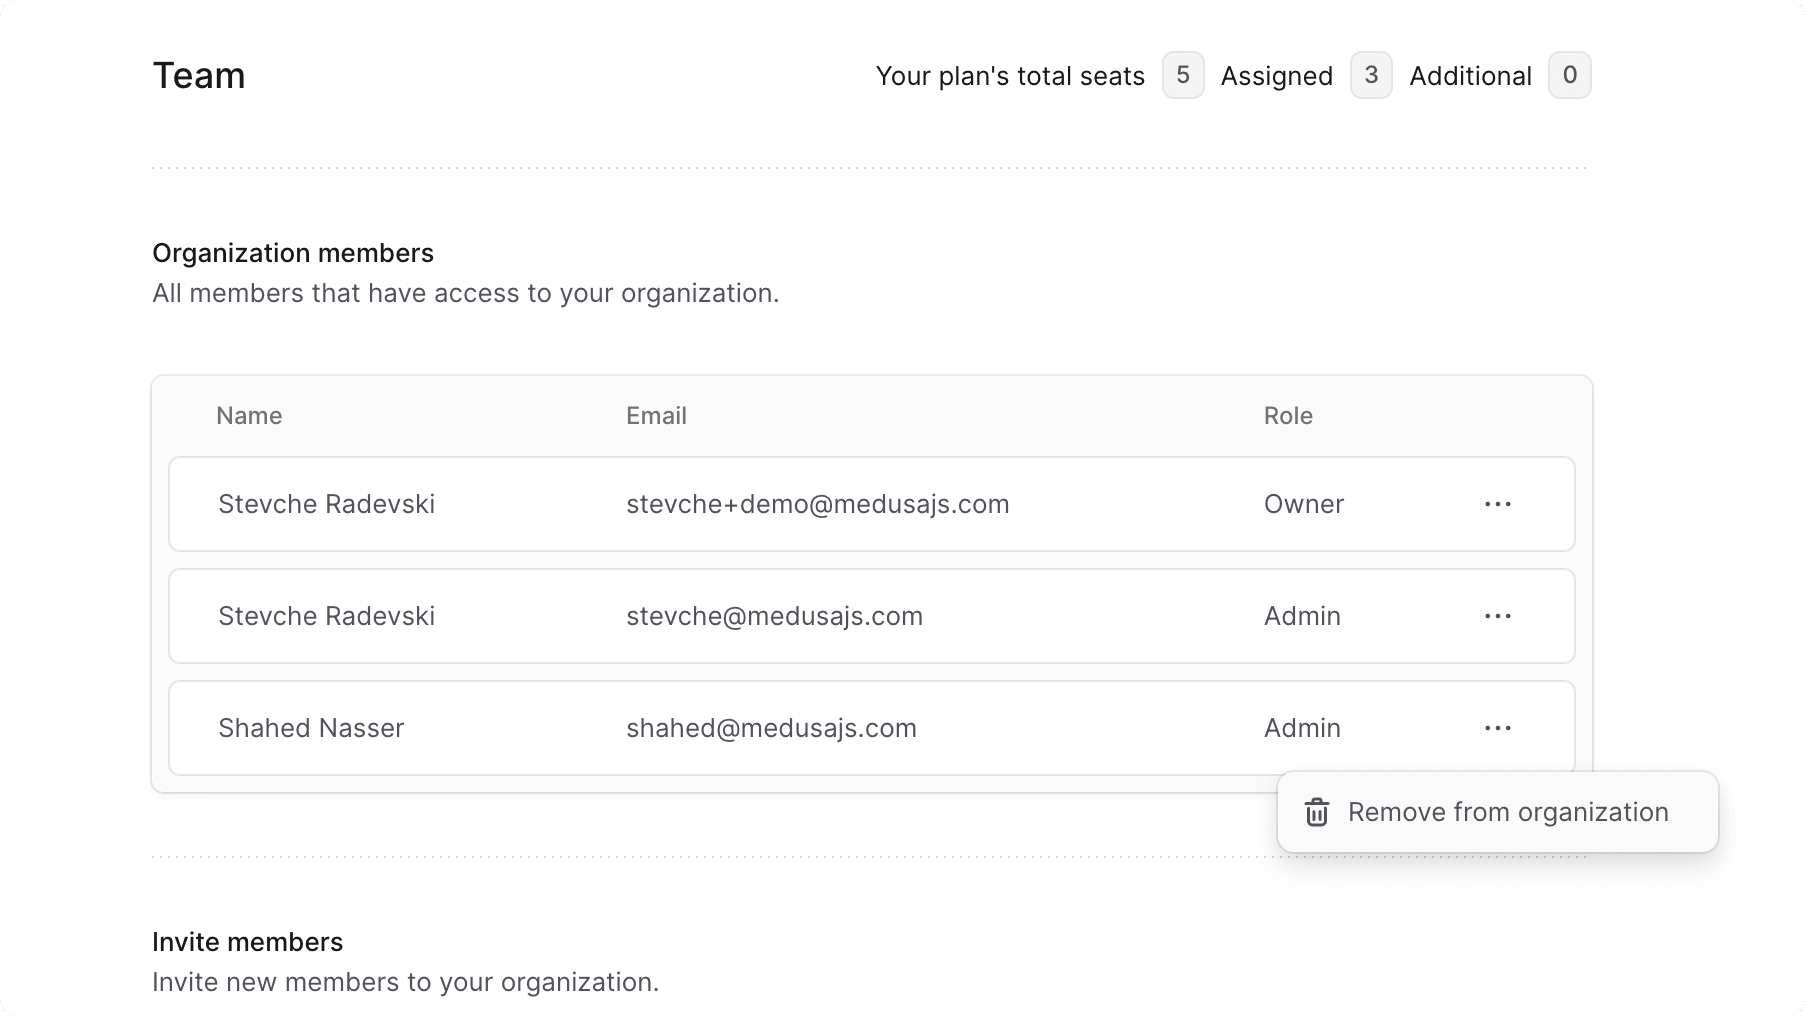The width and height of the screenshot is (1806, 1016).
Task: Switch to the Role column header
Action: 1287,415
